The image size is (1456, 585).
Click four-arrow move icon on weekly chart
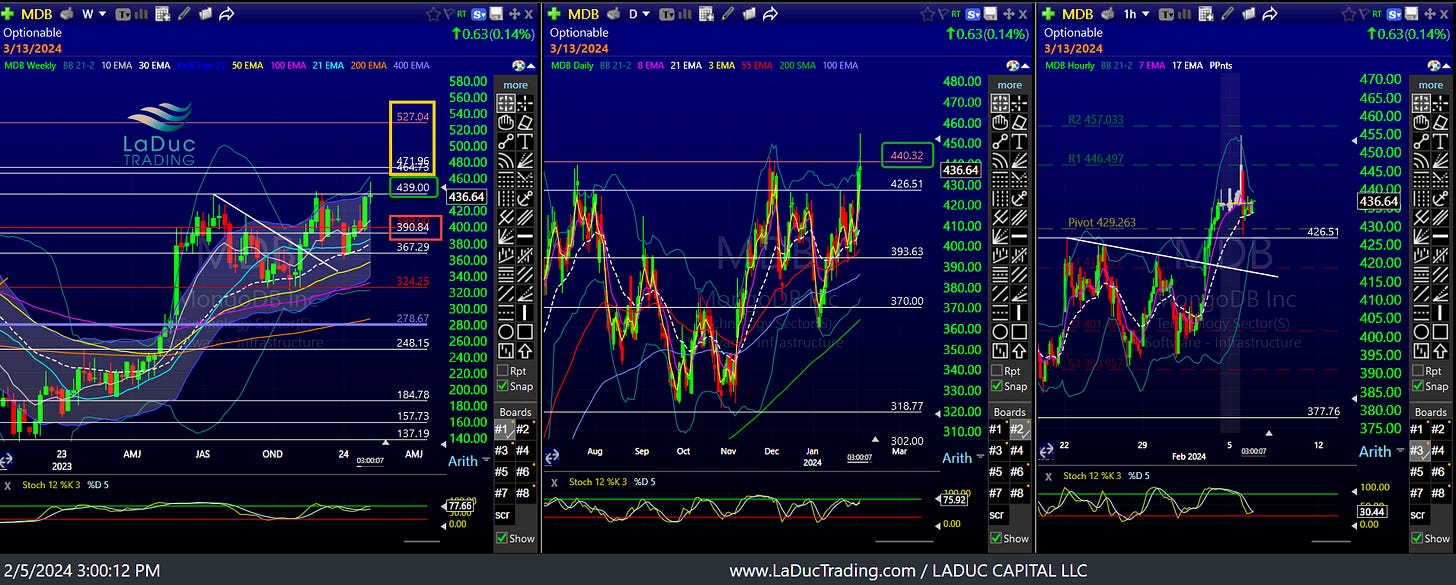515,14
